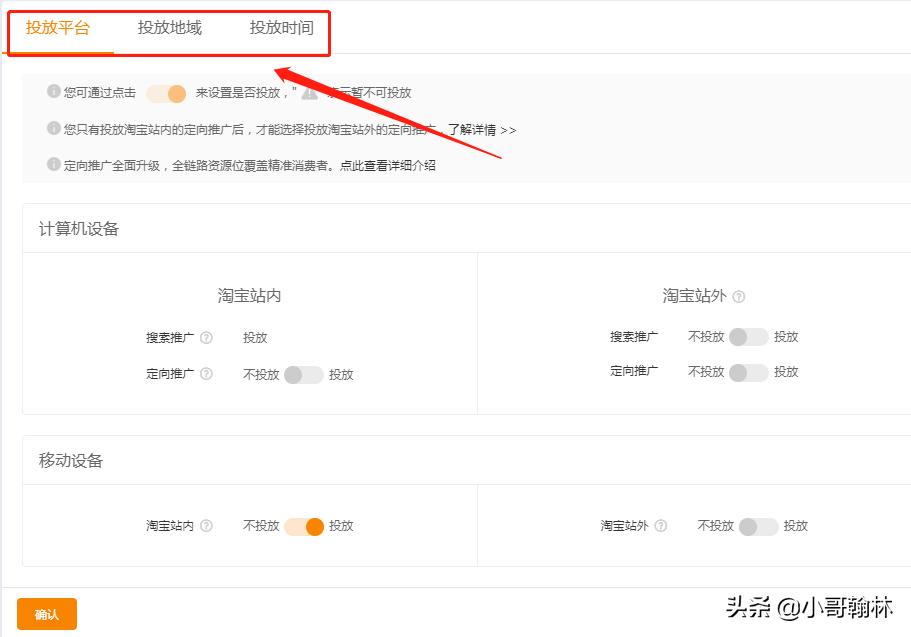
Task: Click the 确认 confirm button
Action: tap(46, 614)
